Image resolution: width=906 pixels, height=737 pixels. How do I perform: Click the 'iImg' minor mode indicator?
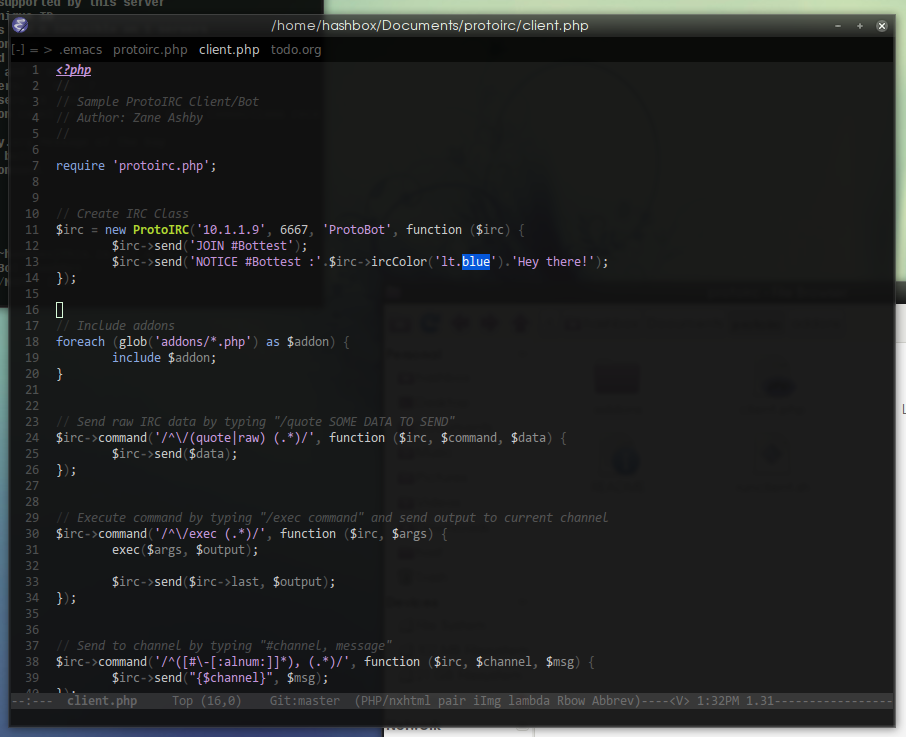pos(487,701)
